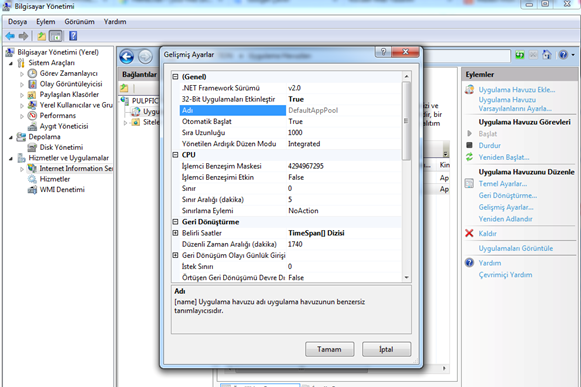Click the İptal button
The height and width of the screenshot is (387, 581).
point(386,349)
